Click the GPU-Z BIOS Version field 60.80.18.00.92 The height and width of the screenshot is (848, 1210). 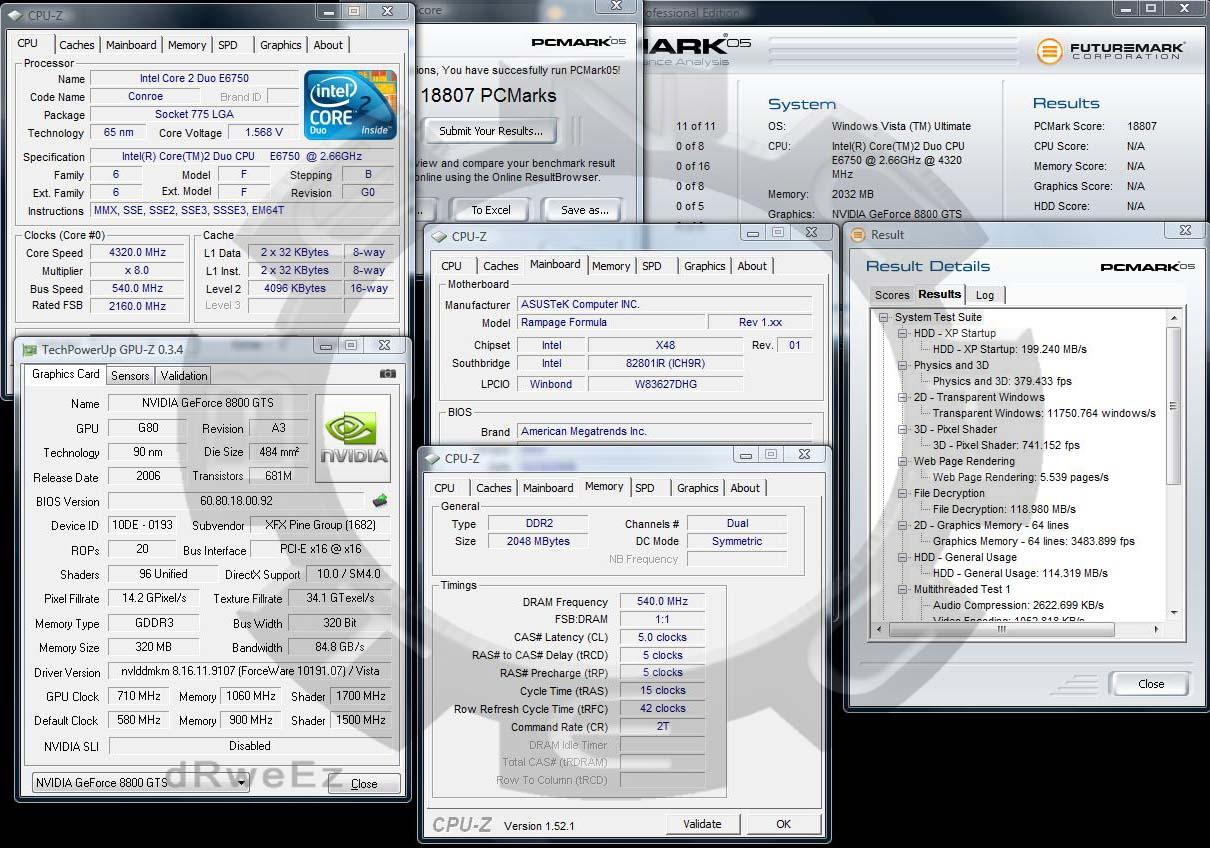point(236,501)
